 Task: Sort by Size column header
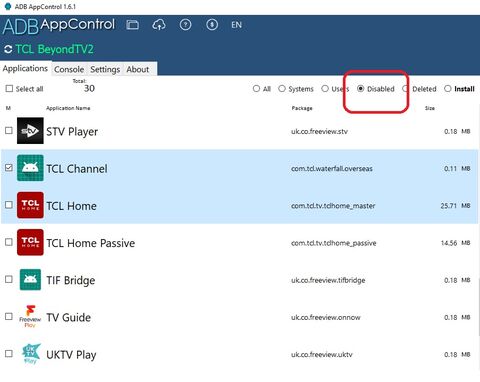(x=430, y=108)
